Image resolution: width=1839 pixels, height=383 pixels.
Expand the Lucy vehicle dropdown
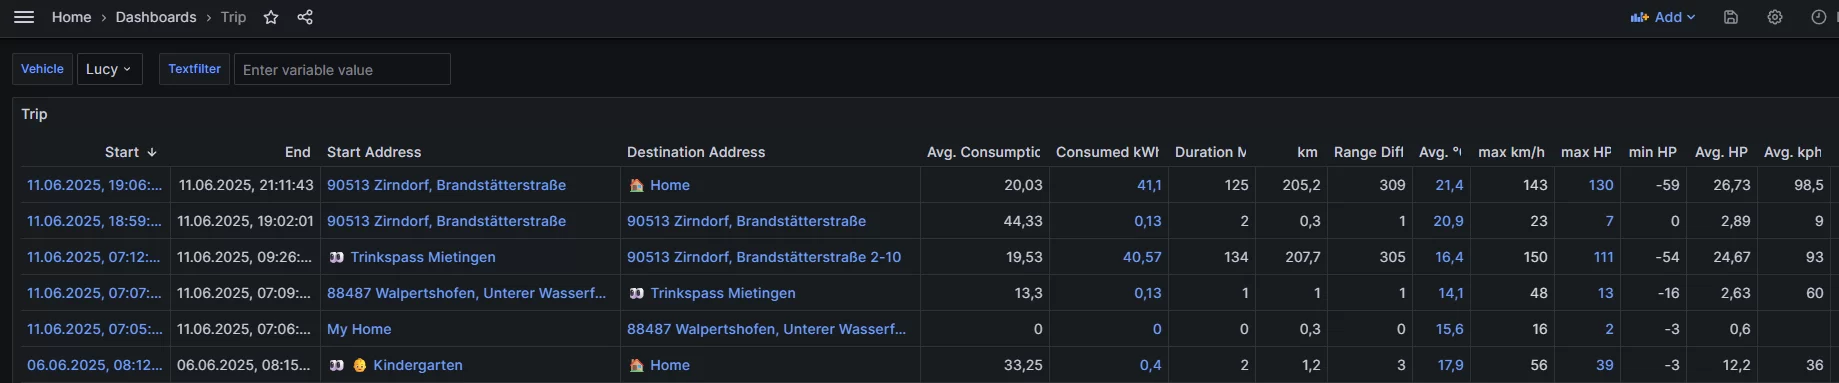(109, 69)
